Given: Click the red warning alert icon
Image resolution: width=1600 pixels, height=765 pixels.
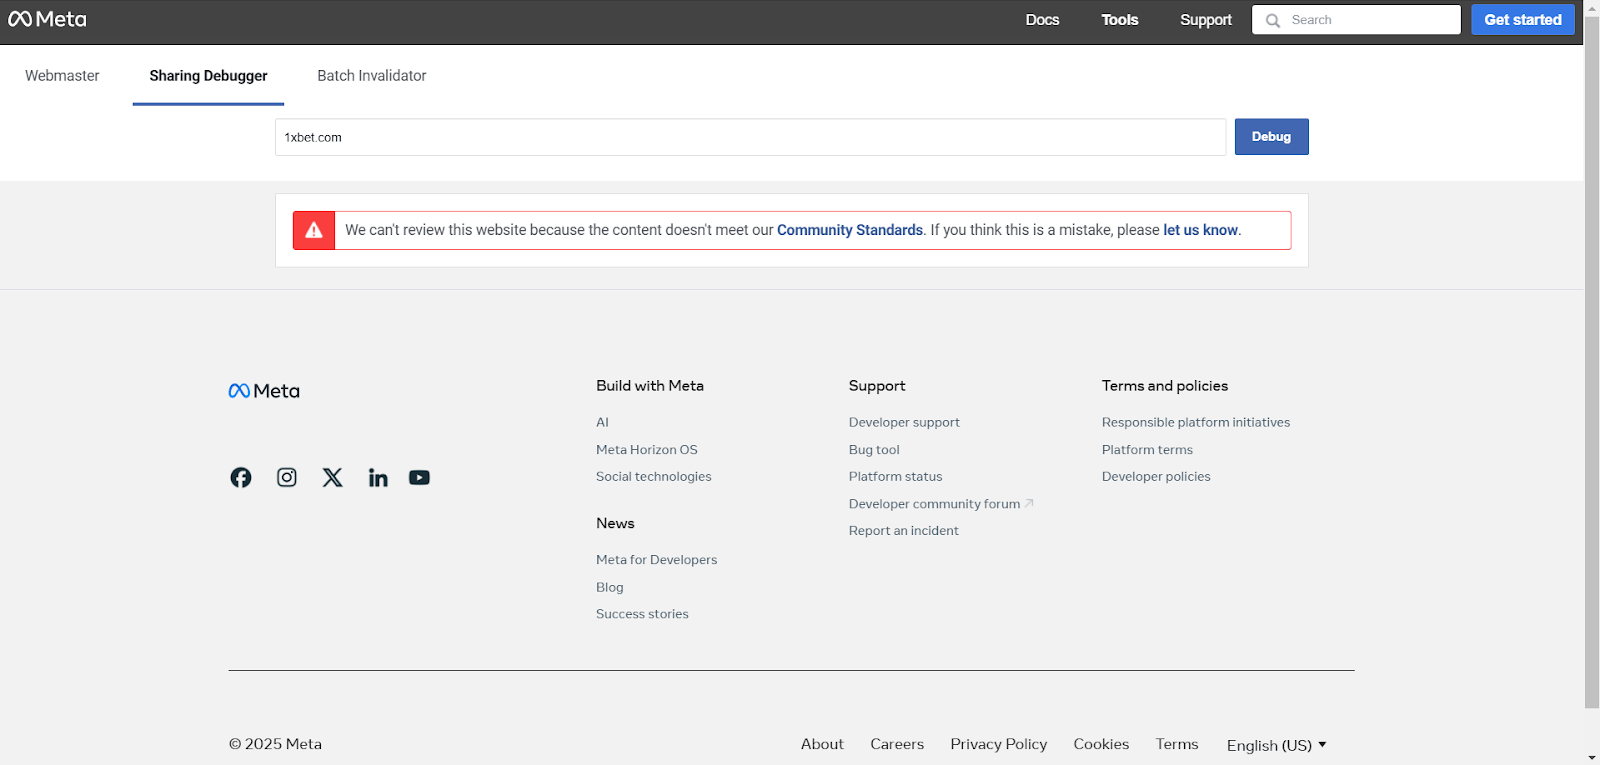Looking at the screenshot, I should 314,230.
